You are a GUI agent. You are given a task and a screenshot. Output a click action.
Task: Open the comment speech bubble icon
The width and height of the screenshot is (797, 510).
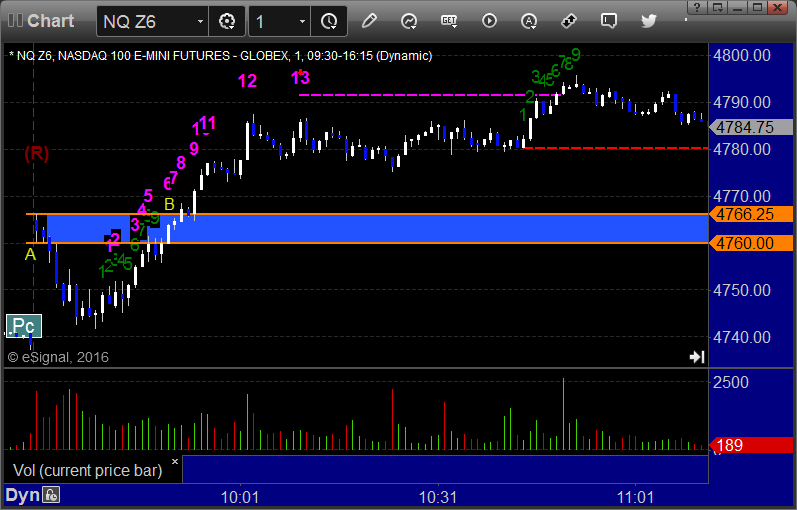608,21
